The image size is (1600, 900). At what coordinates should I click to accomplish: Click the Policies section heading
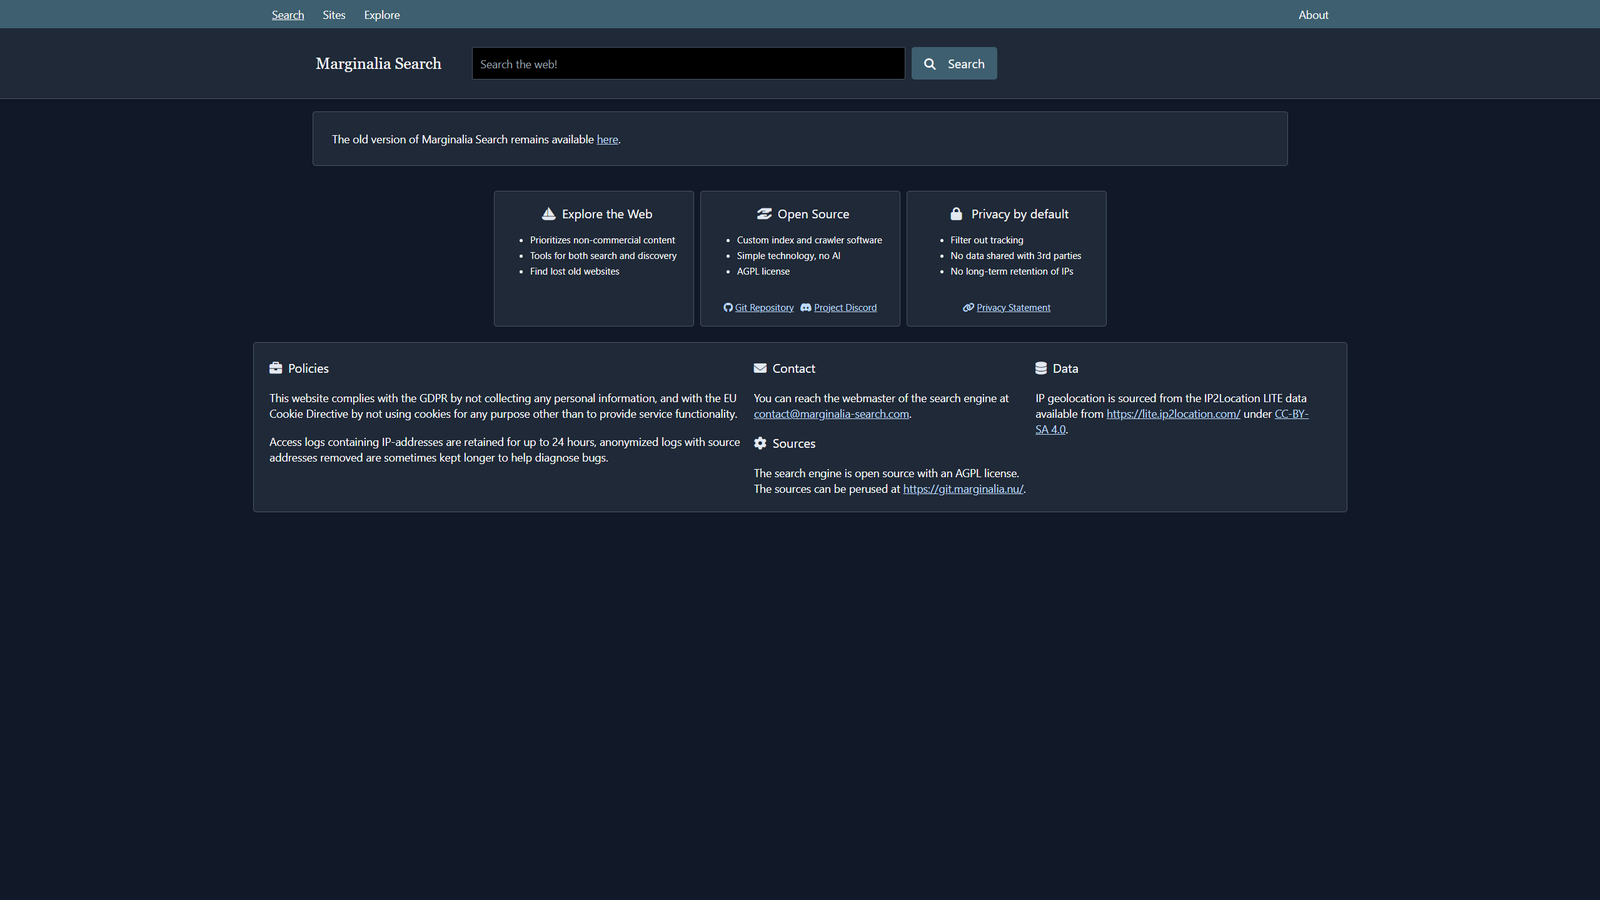[308, 369]
